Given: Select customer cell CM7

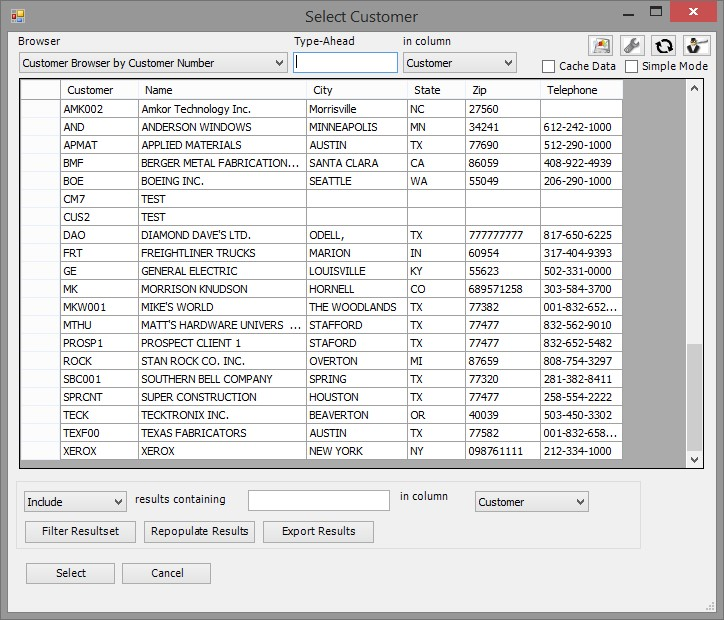Looking at the screenshot, I should pos(99,199).
